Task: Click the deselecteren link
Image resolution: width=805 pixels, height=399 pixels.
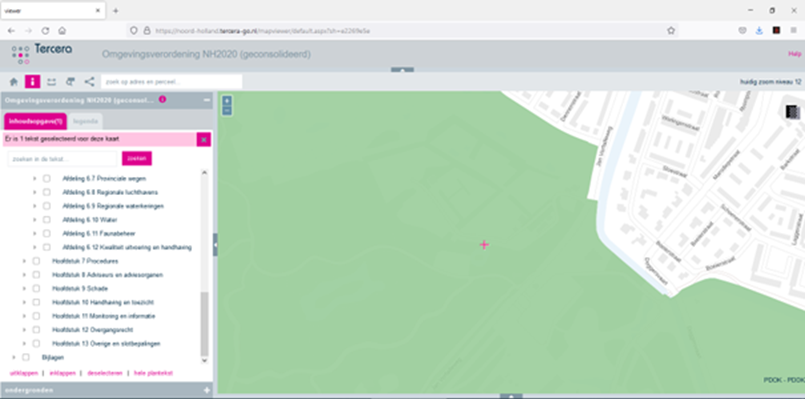Action: (x=105, y=373)
